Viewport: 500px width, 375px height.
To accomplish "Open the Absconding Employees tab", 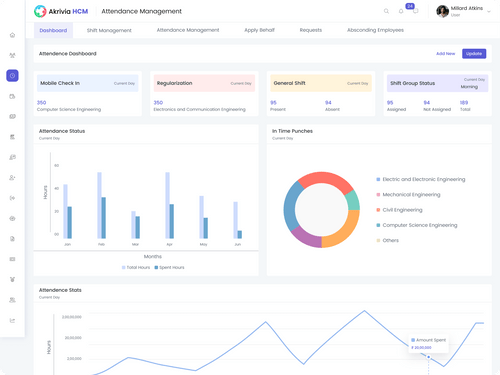I will point(375,30).
